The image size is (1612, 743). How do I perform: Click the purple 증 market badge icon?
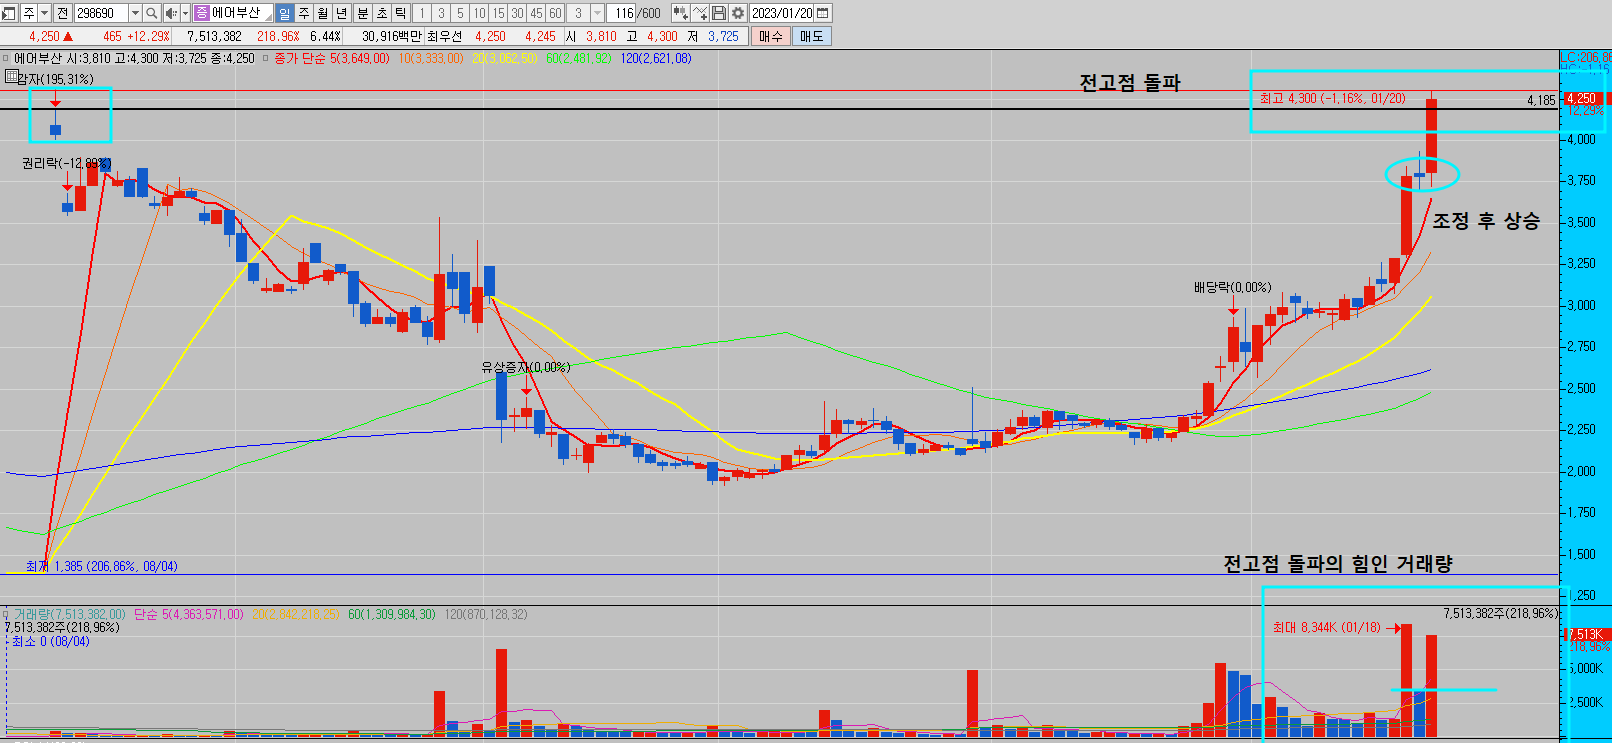[x=201, y=13]
